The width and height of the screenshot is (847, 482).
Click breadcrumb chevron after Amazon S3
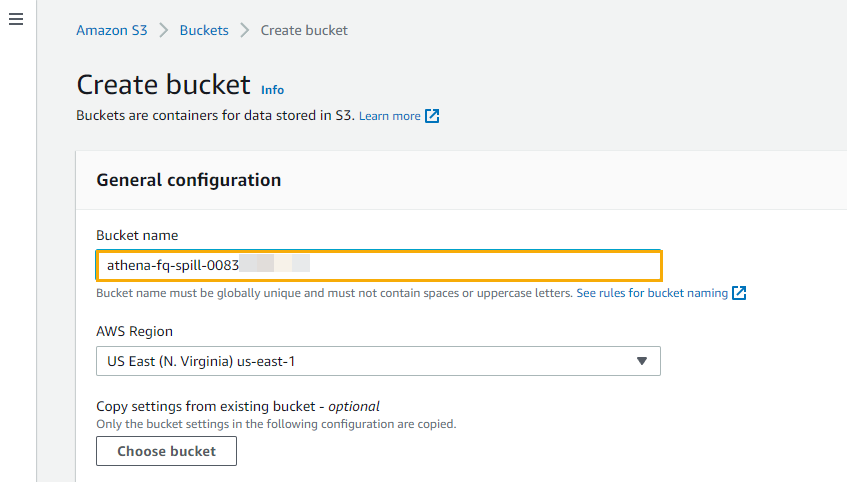click(x=164, y=30)
